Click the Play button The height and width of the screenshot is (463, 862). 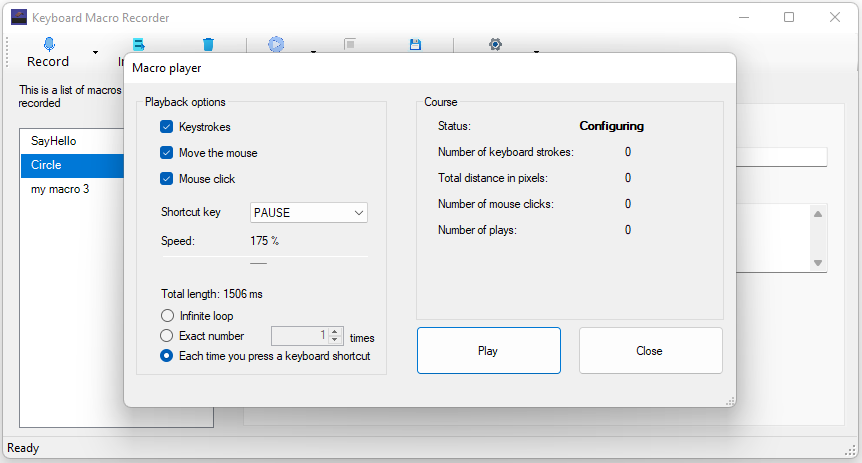tap(489, 351)
